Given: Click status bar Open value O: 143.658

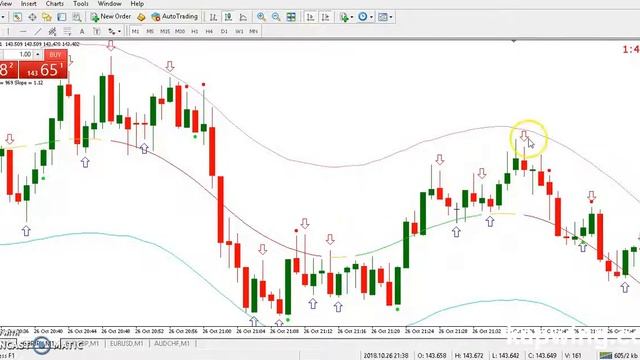Looking at the screenshot, I should click(x=432, y=356).
